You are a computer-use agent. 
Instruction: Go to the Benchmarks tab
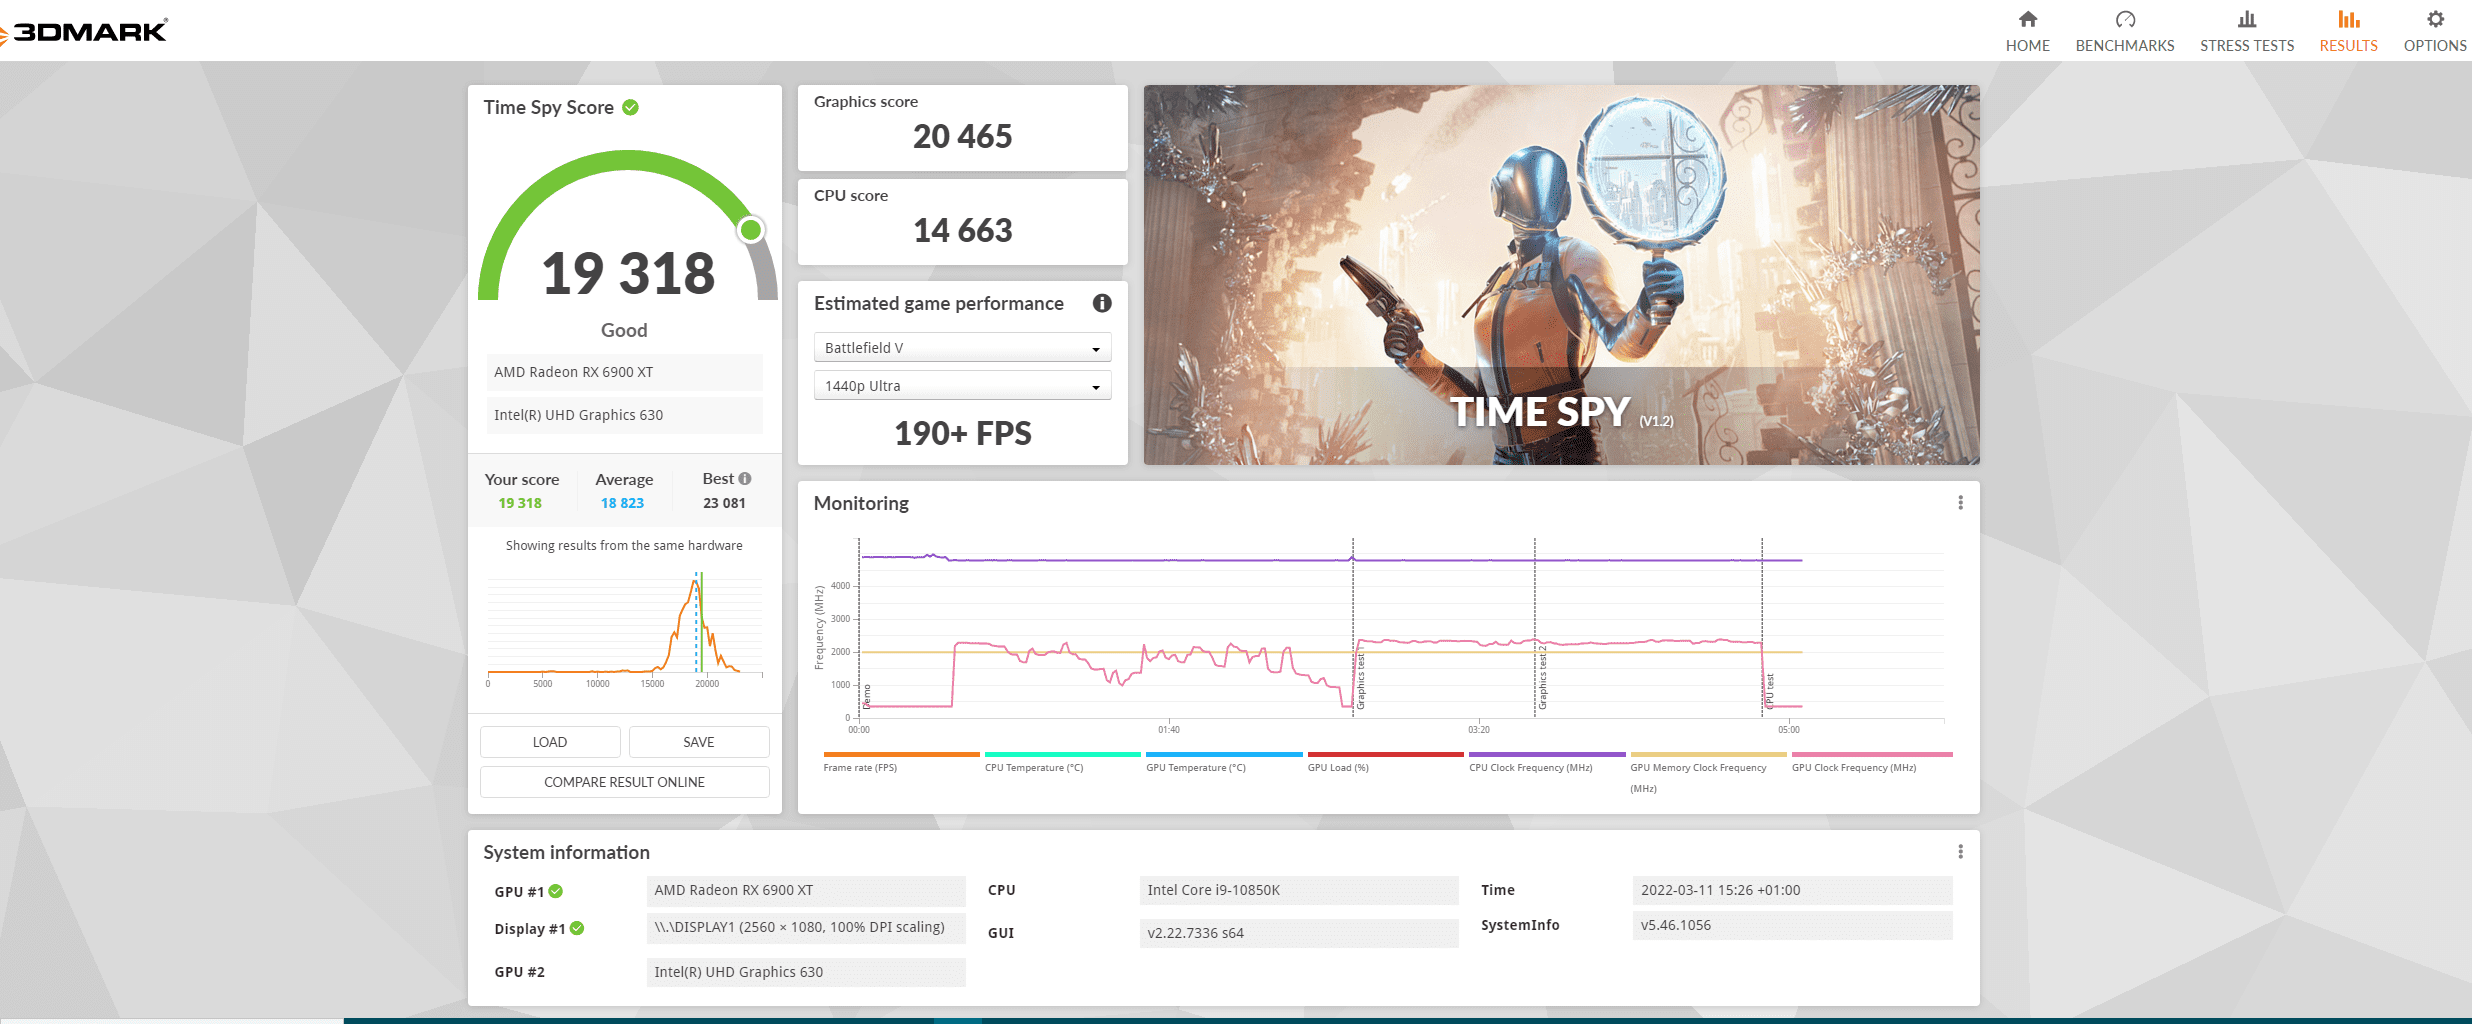click(x=2125, y=32)
